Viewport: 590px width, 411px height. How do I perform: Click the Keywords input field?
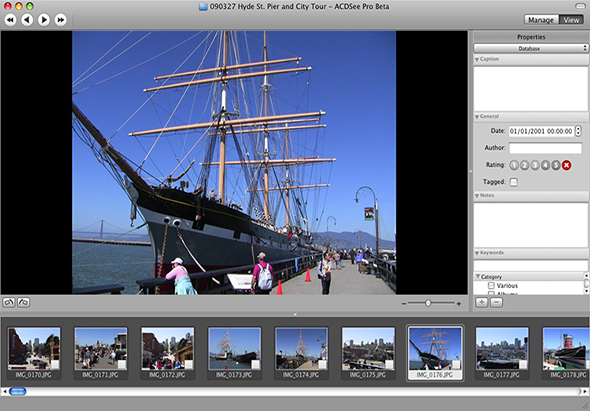531,265
